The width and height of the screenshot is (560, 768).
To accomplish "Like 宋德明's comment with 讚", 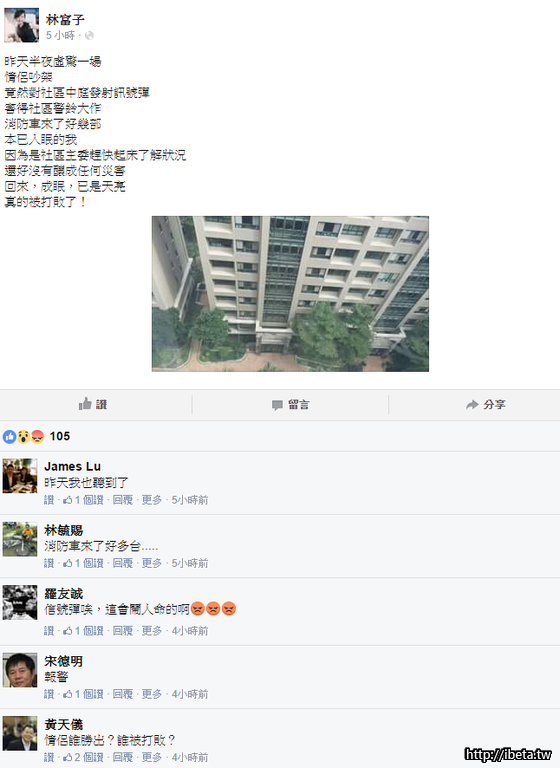I will [x=49, y=694].
